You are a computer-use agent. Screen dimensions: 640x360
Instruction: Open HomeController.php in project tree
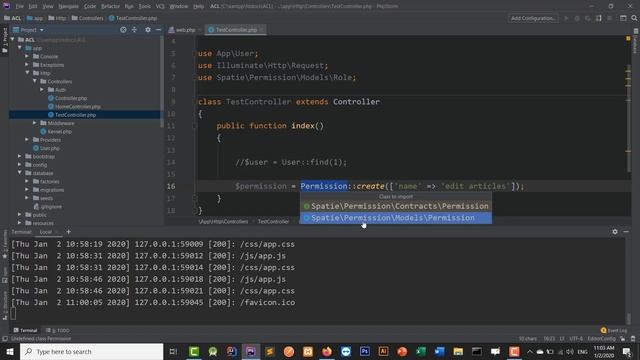[x=78, y=107]
